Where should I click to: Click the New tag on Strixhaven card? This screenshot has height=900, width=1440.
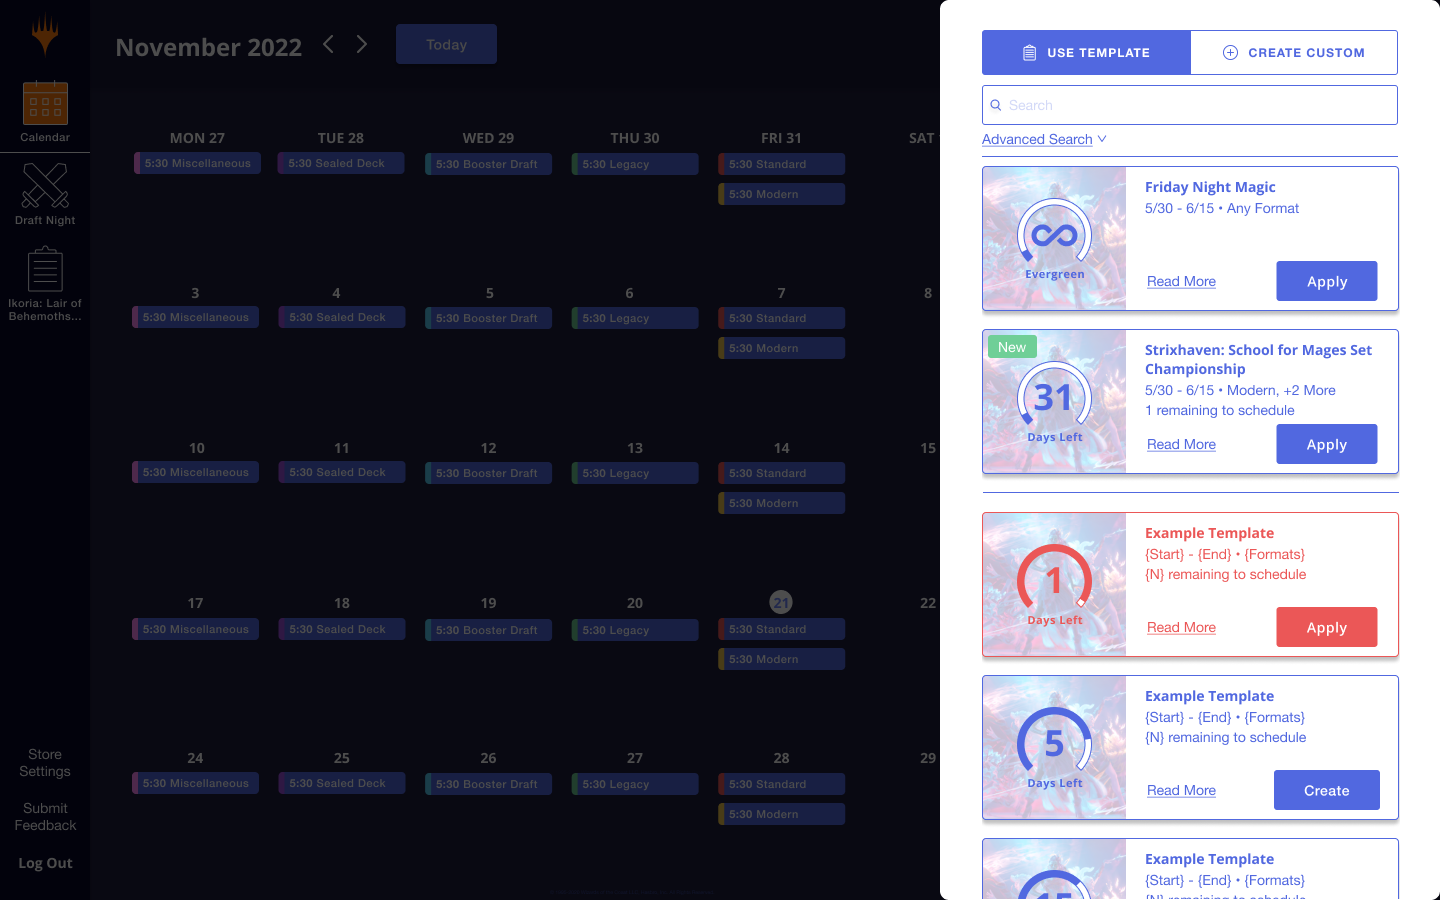(1012, 347)
